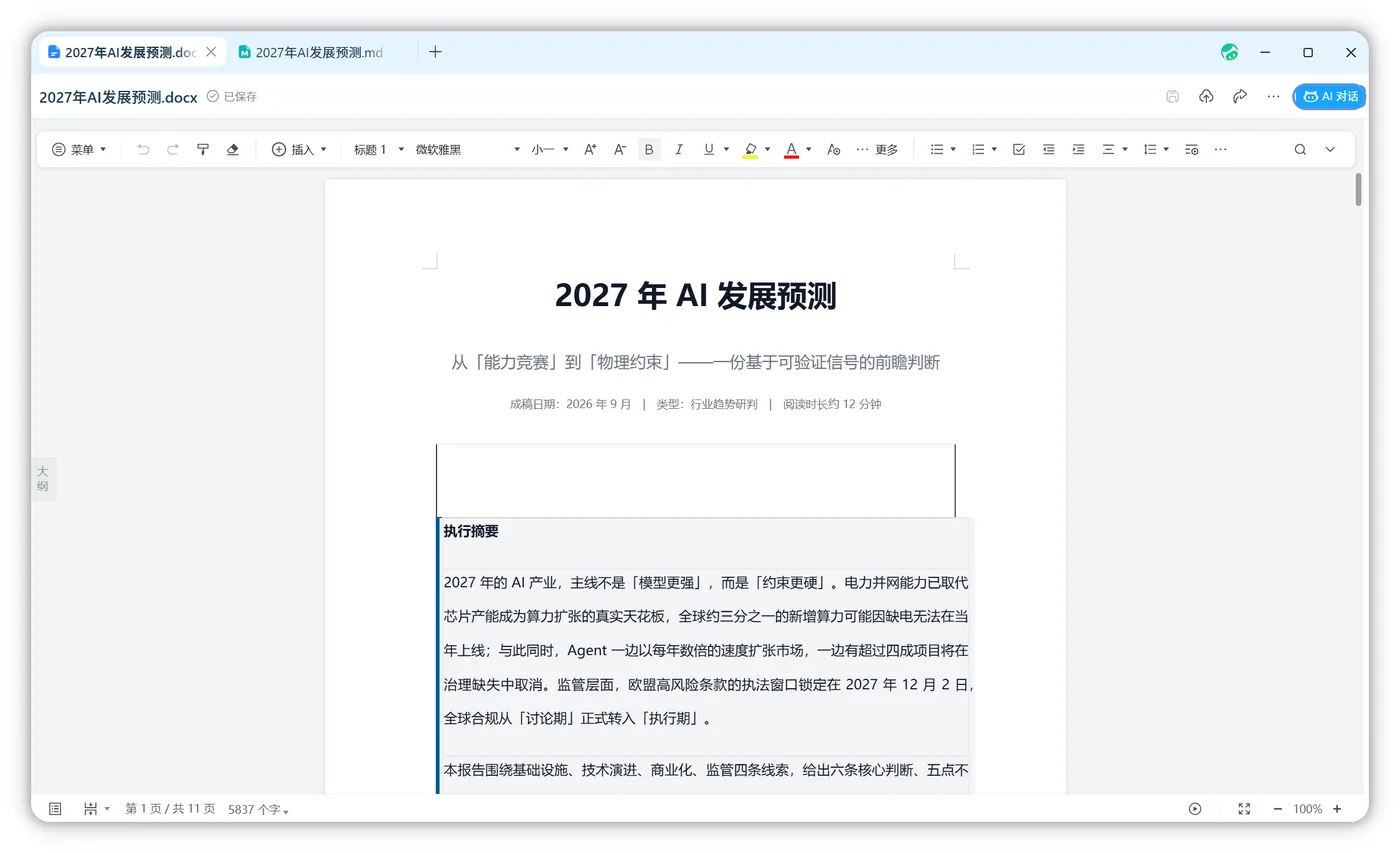Apply the red font color
This screenshot has height=853, width=1400.
(791, 149)
